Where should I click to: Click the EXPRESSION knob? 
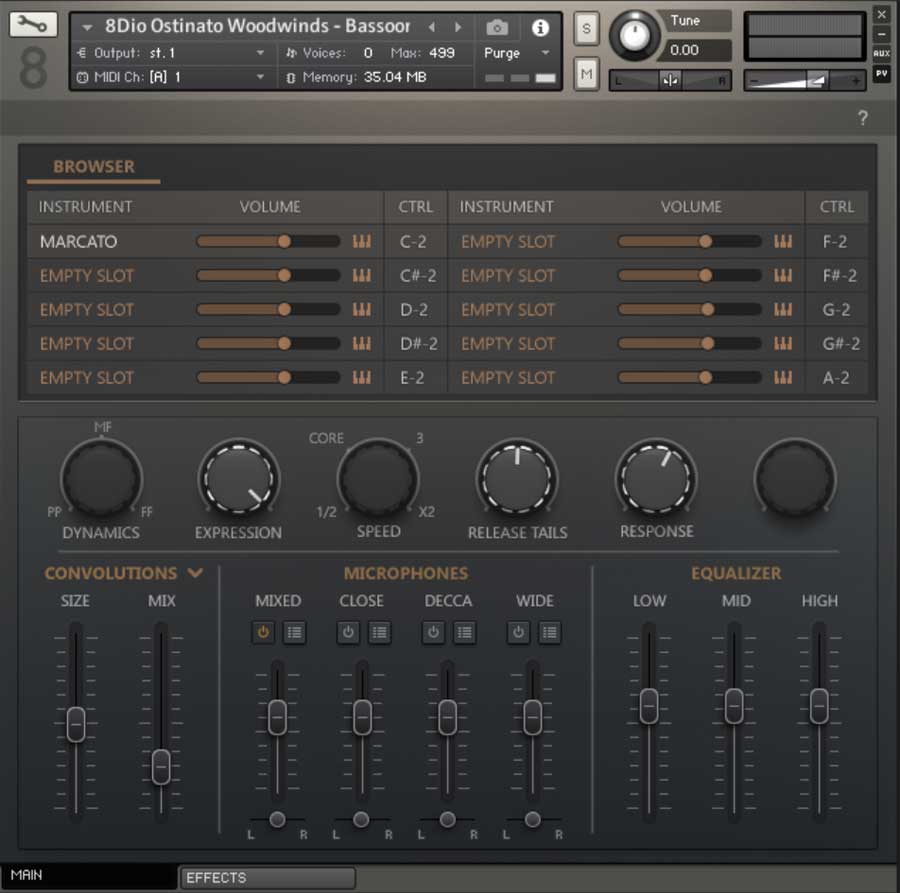pyautogui.click(x=238, y=478)
